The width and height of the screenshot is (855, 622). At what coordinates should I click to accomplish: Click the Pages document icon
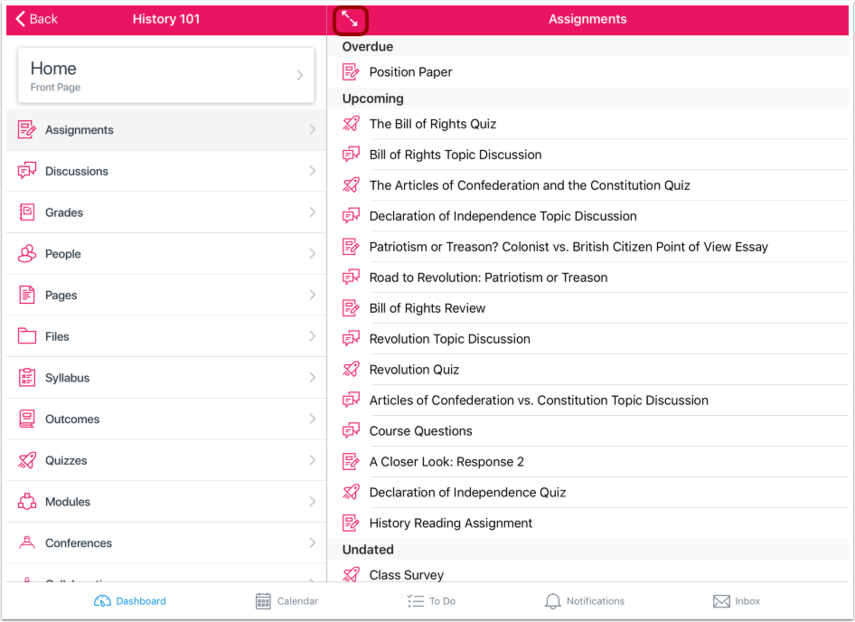[x=27, y=295]
